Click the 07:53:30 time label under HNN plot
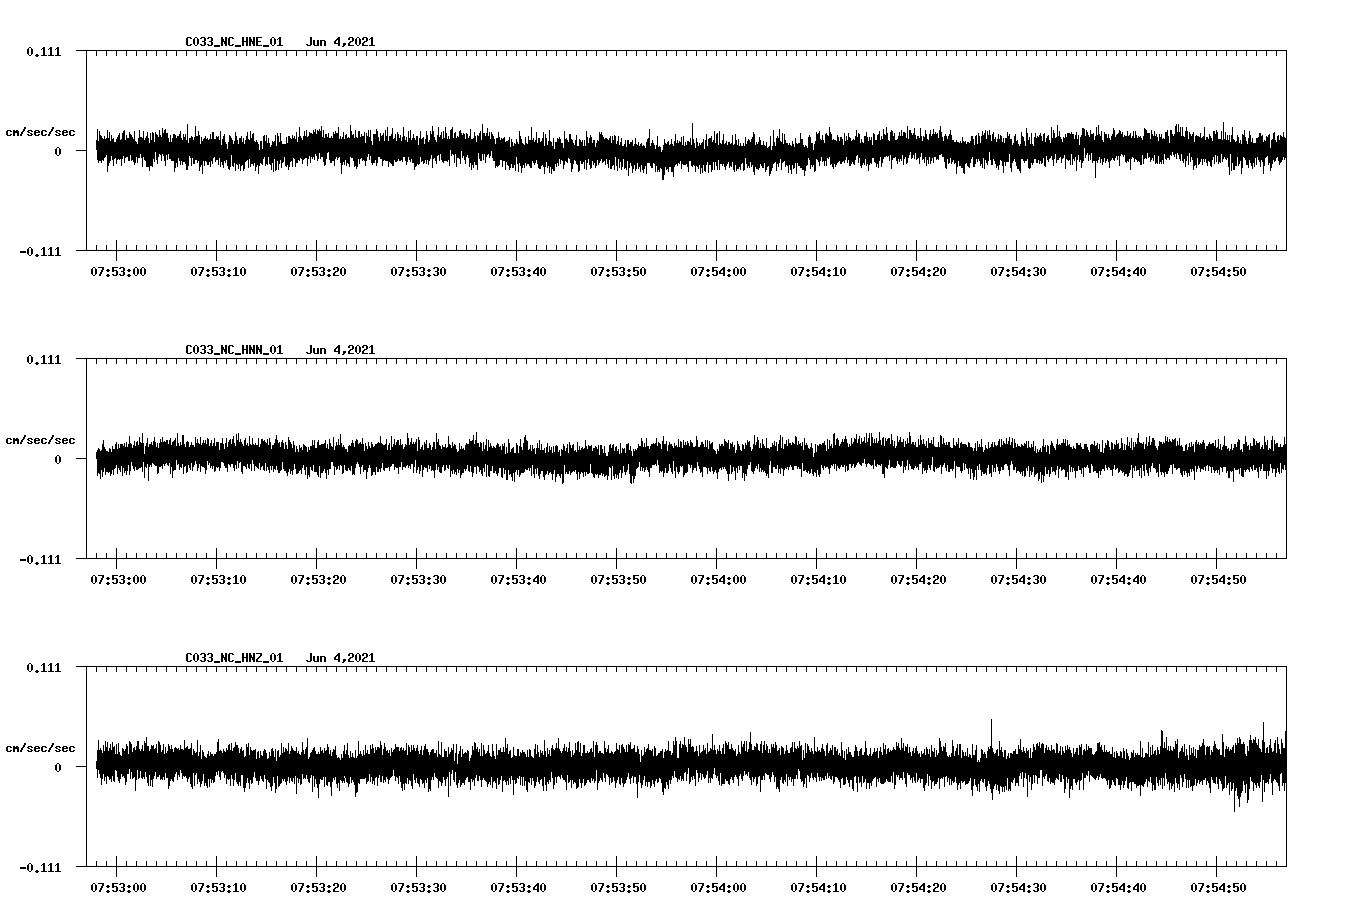This screenshot has width=1358, height=924. pyautogui.click(x=418, y=579)
